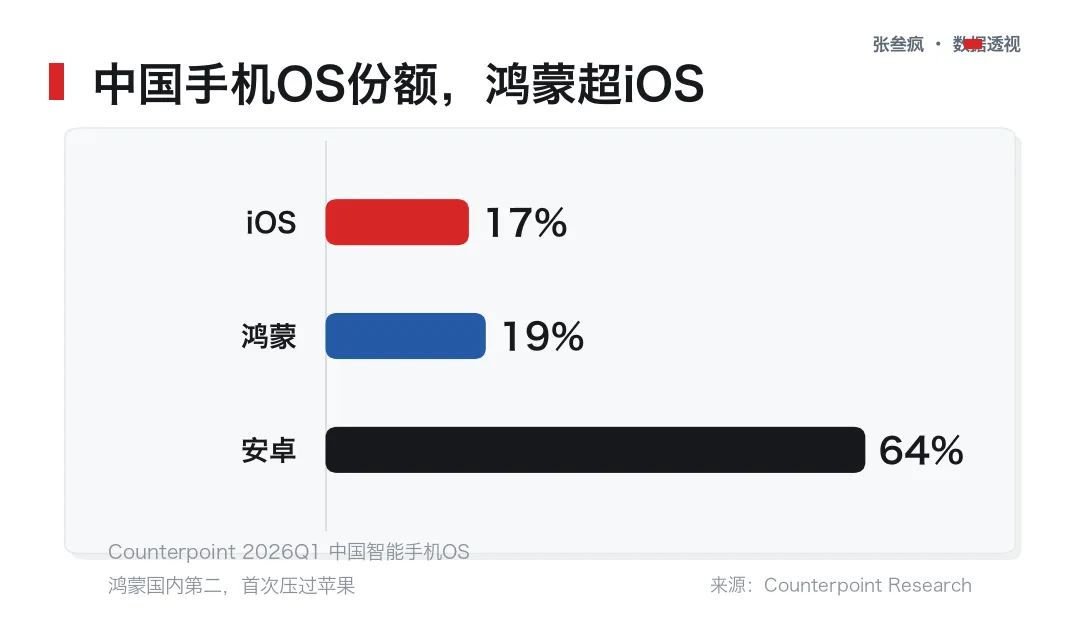1080x640 pixels.
Task: Click the 鸿蒙超iOS part of title
Action: (x=594, y=84)
